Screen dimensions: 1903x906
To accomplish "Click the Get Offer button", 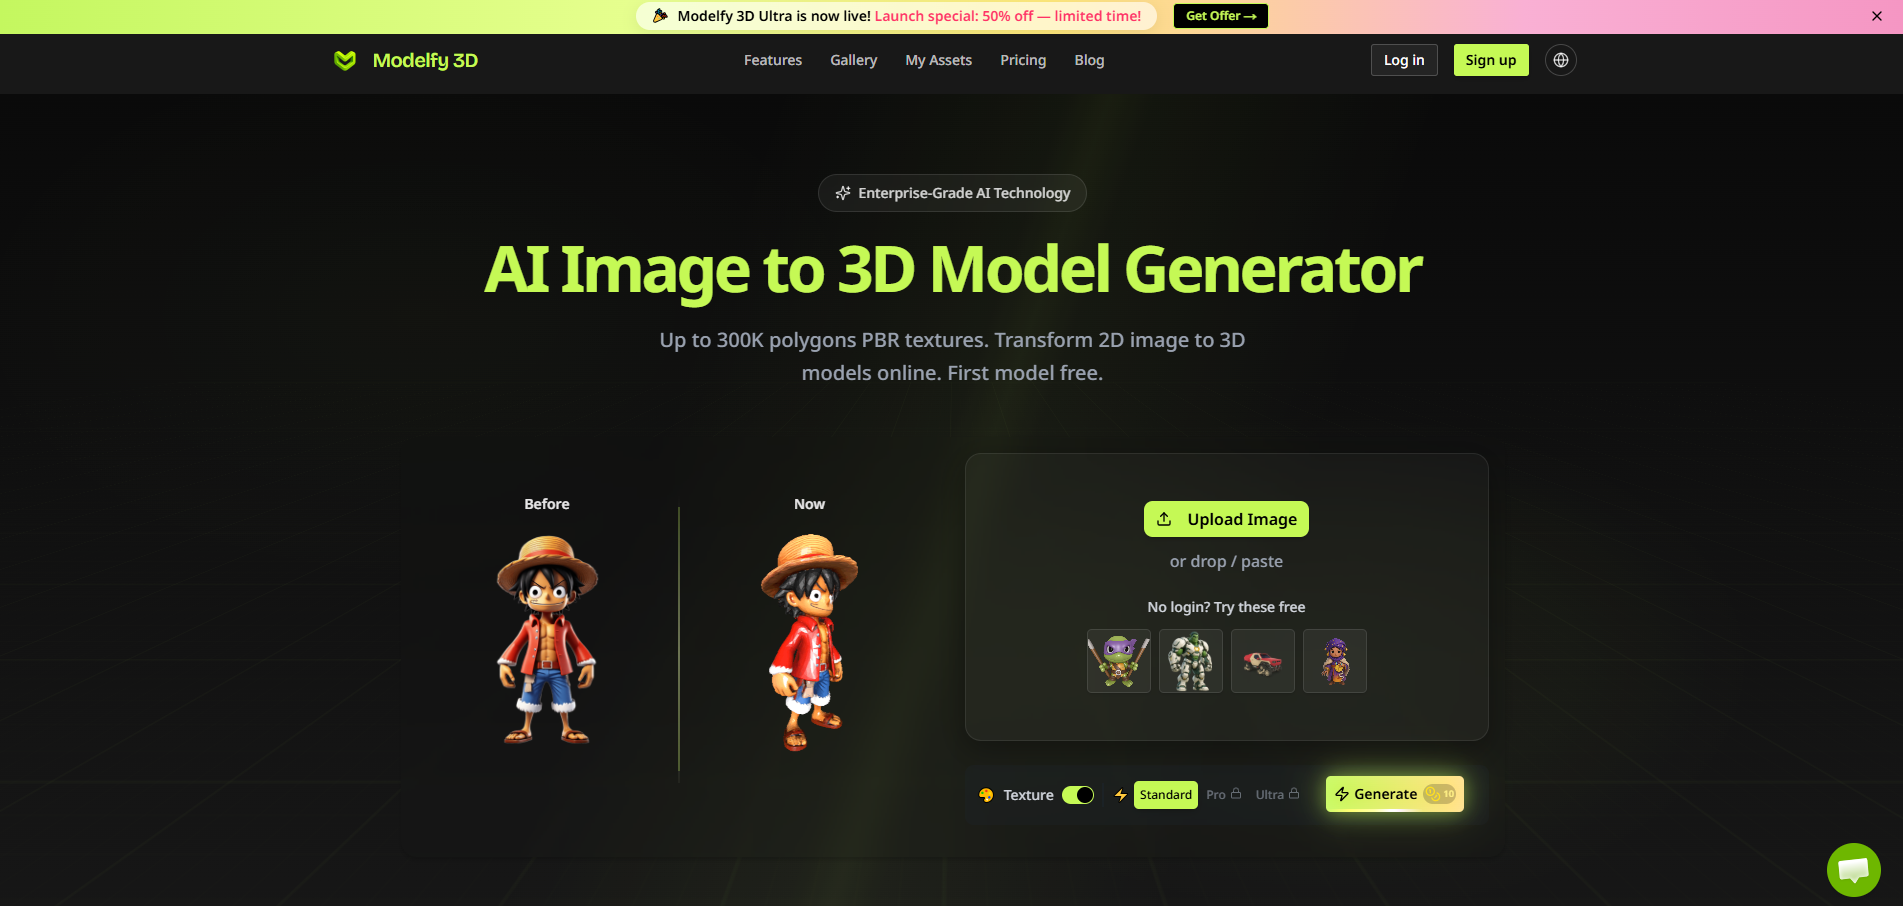I will pos(1220,15).
